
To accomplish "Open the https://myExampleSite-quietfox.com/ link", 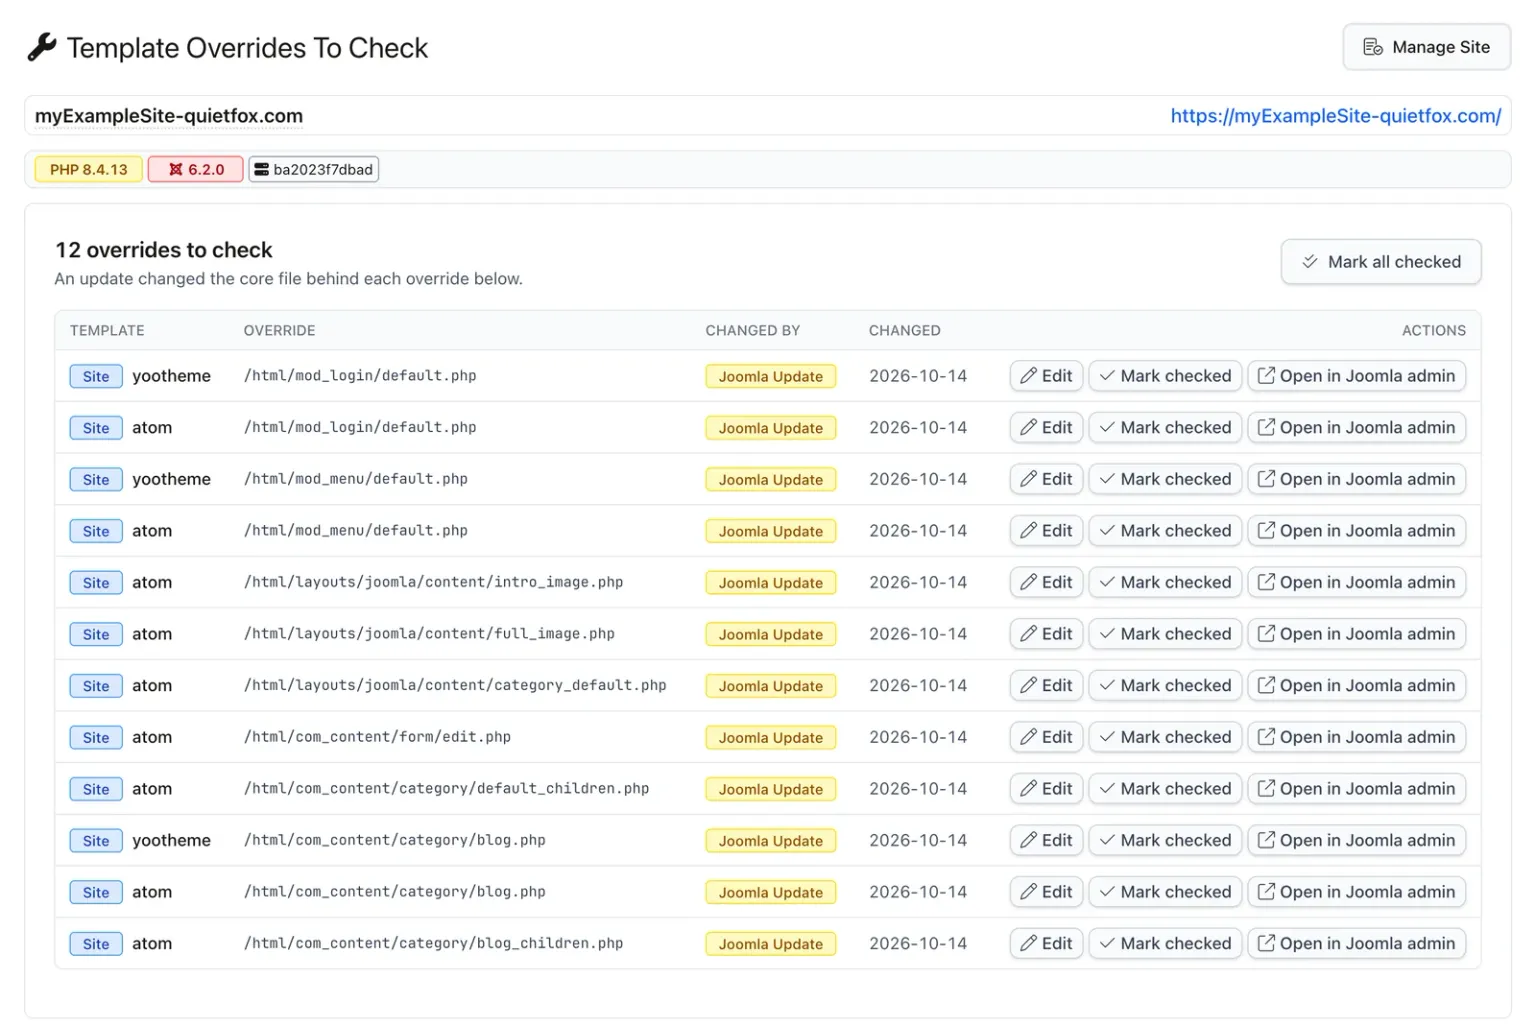I will point(1335,116).
